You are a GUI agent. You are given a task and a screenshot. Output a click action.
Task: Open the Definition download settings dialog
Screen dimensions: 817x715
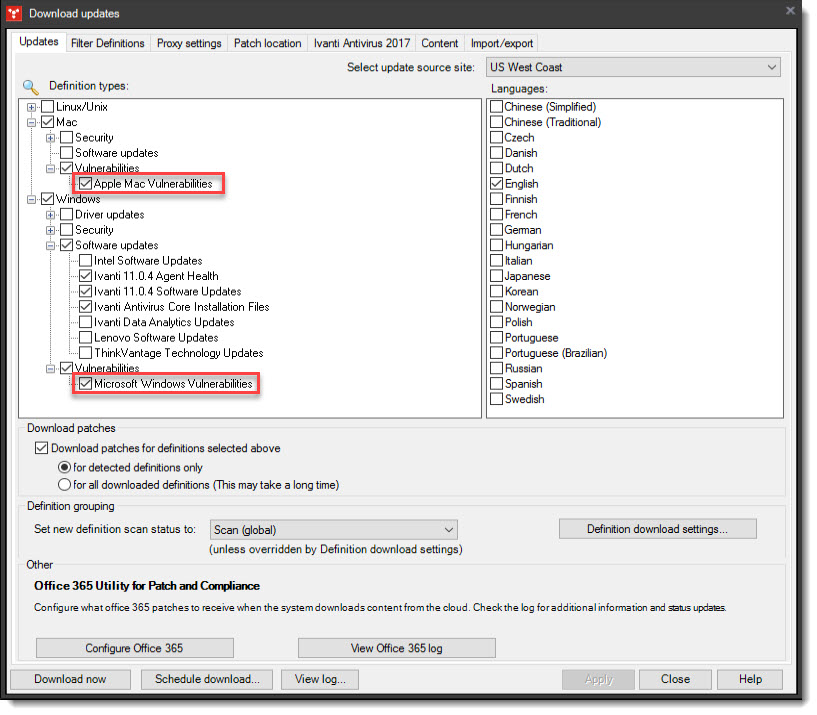657,529
